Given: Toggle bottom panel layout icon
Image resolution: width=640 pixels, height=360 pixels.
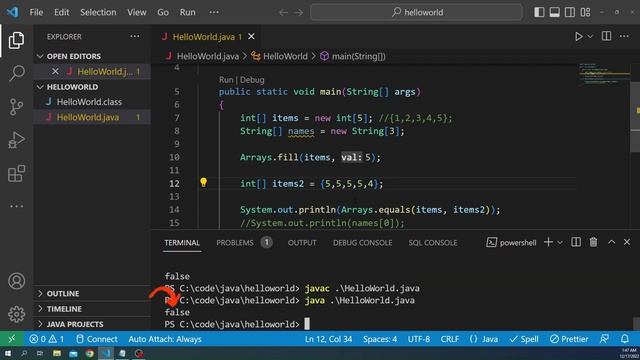Looking at the screenshot, I should 555,12.
